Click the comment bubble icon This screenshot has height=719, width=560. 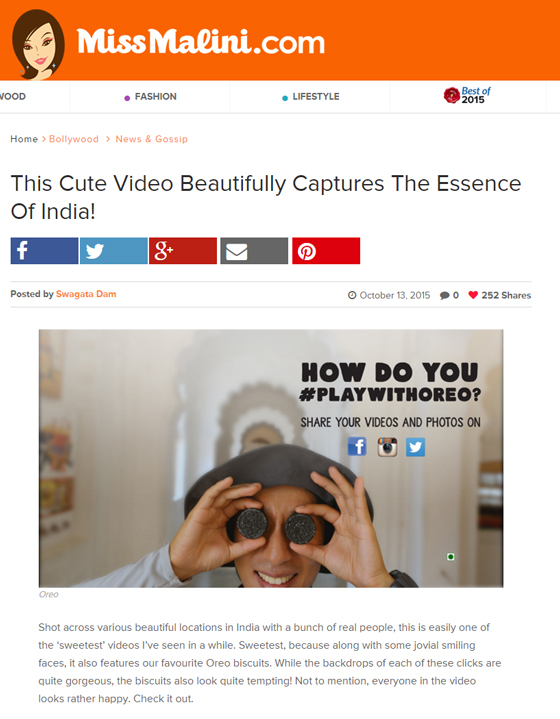coord(444,295)
